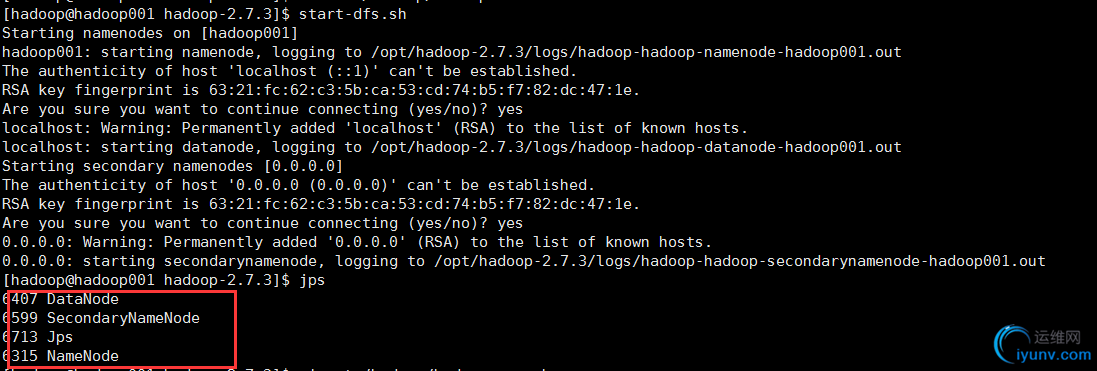Click the first 'yes' confirmation answer
The width and height of the screenshot is (1097, 371).
tap(509, 110)
